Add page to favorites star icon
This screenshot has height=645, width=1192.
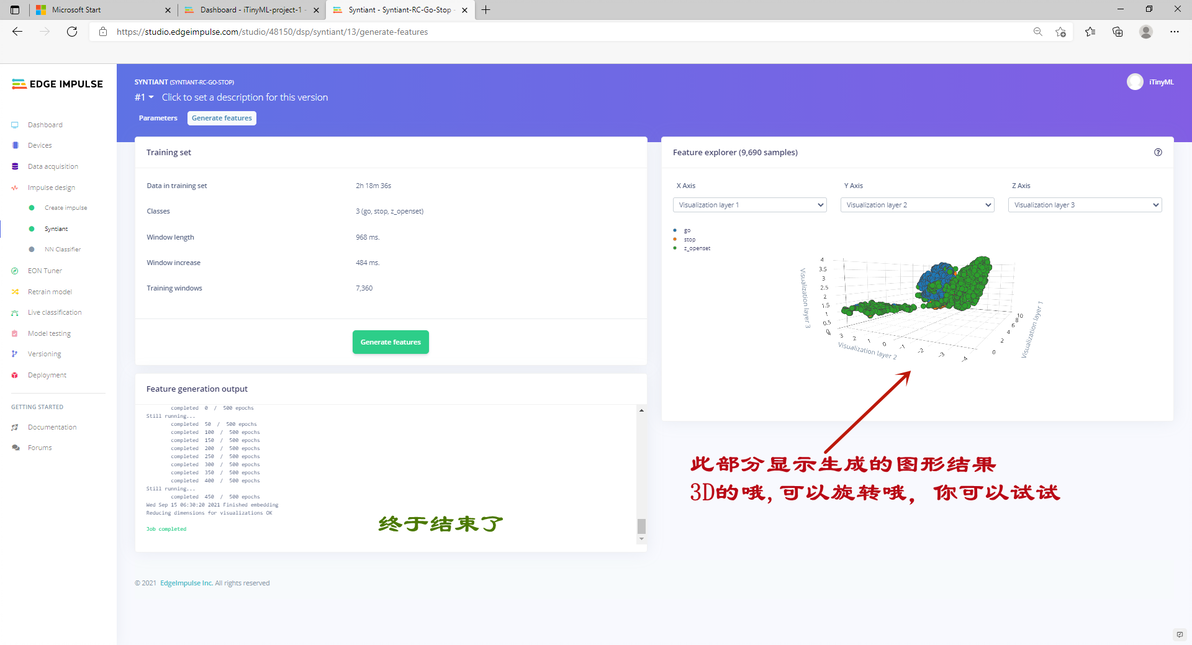click(1060, 32)
